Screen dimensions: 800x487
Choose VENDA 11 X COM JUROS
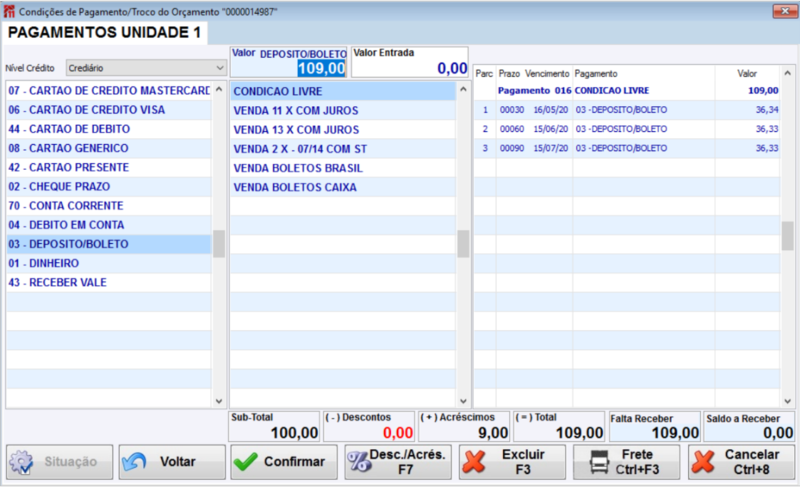[343, 111]
